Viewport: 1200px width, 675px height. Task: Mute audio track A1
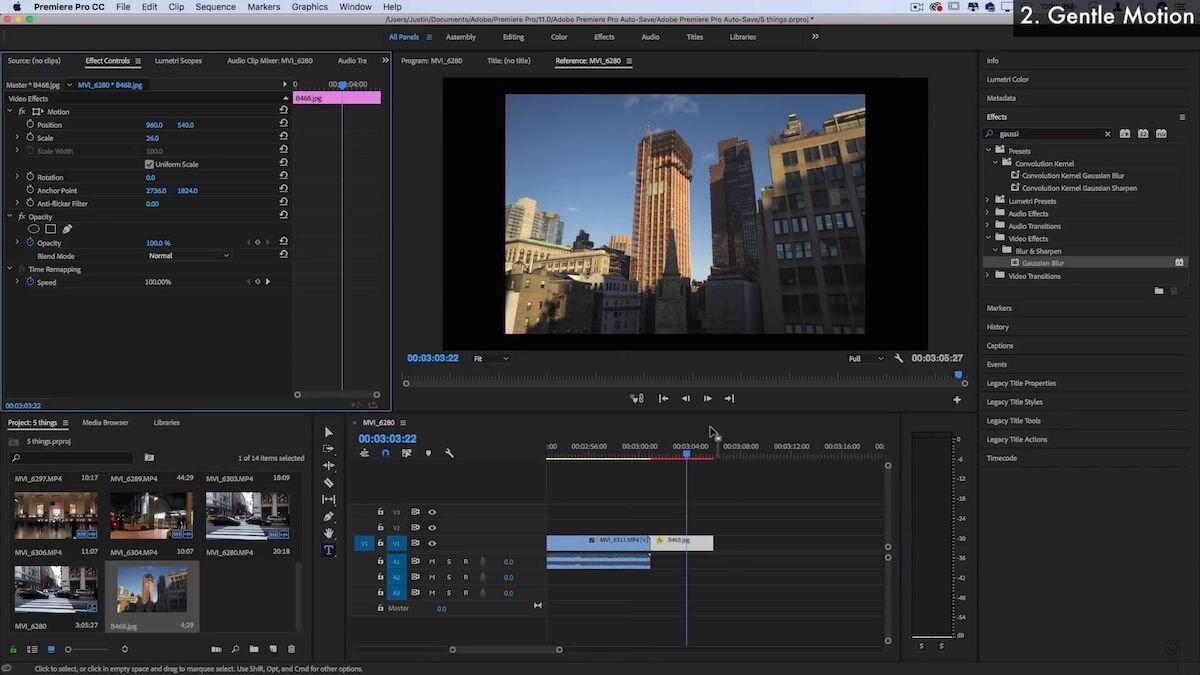(x=432, y=561)
